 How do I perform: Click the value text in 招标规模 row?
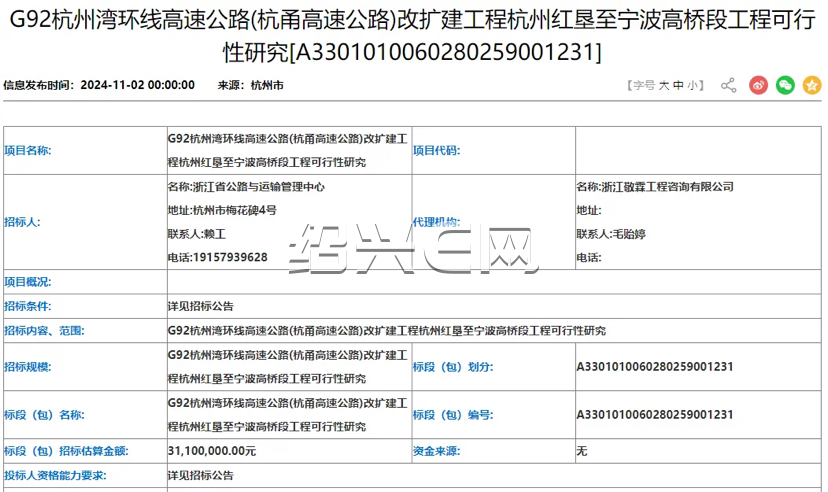coord(288,367)
